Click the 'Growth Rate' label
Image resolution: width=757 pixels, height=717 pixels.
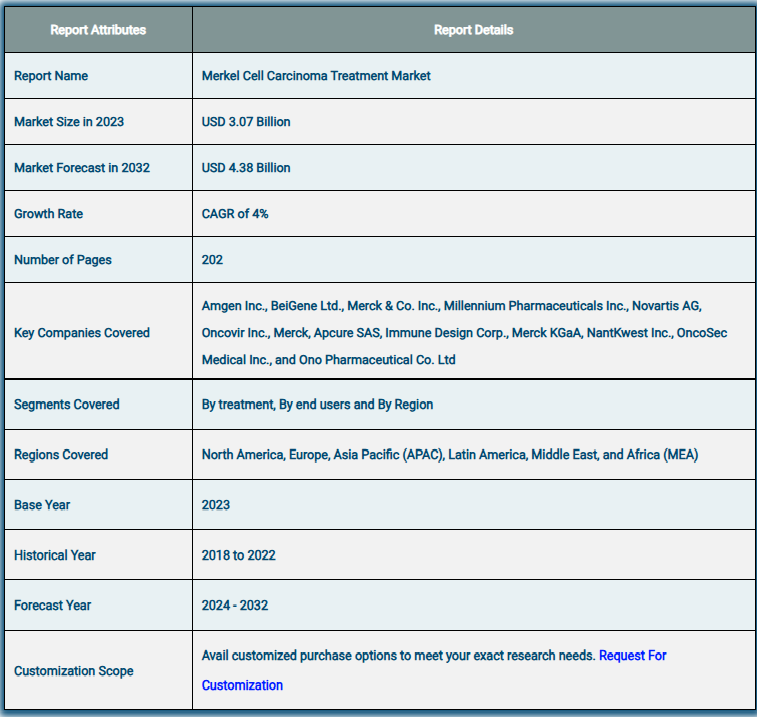click(48, 213)
